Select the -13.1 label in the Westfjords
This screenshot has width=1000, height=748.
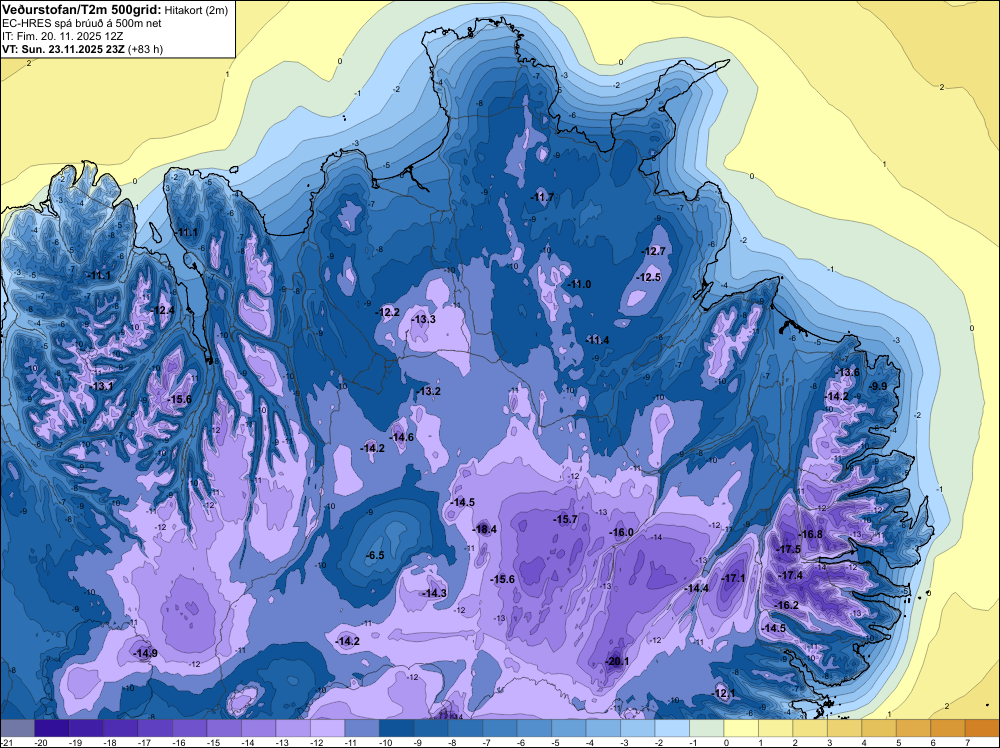pyautogui.click(x=101, y=386)
